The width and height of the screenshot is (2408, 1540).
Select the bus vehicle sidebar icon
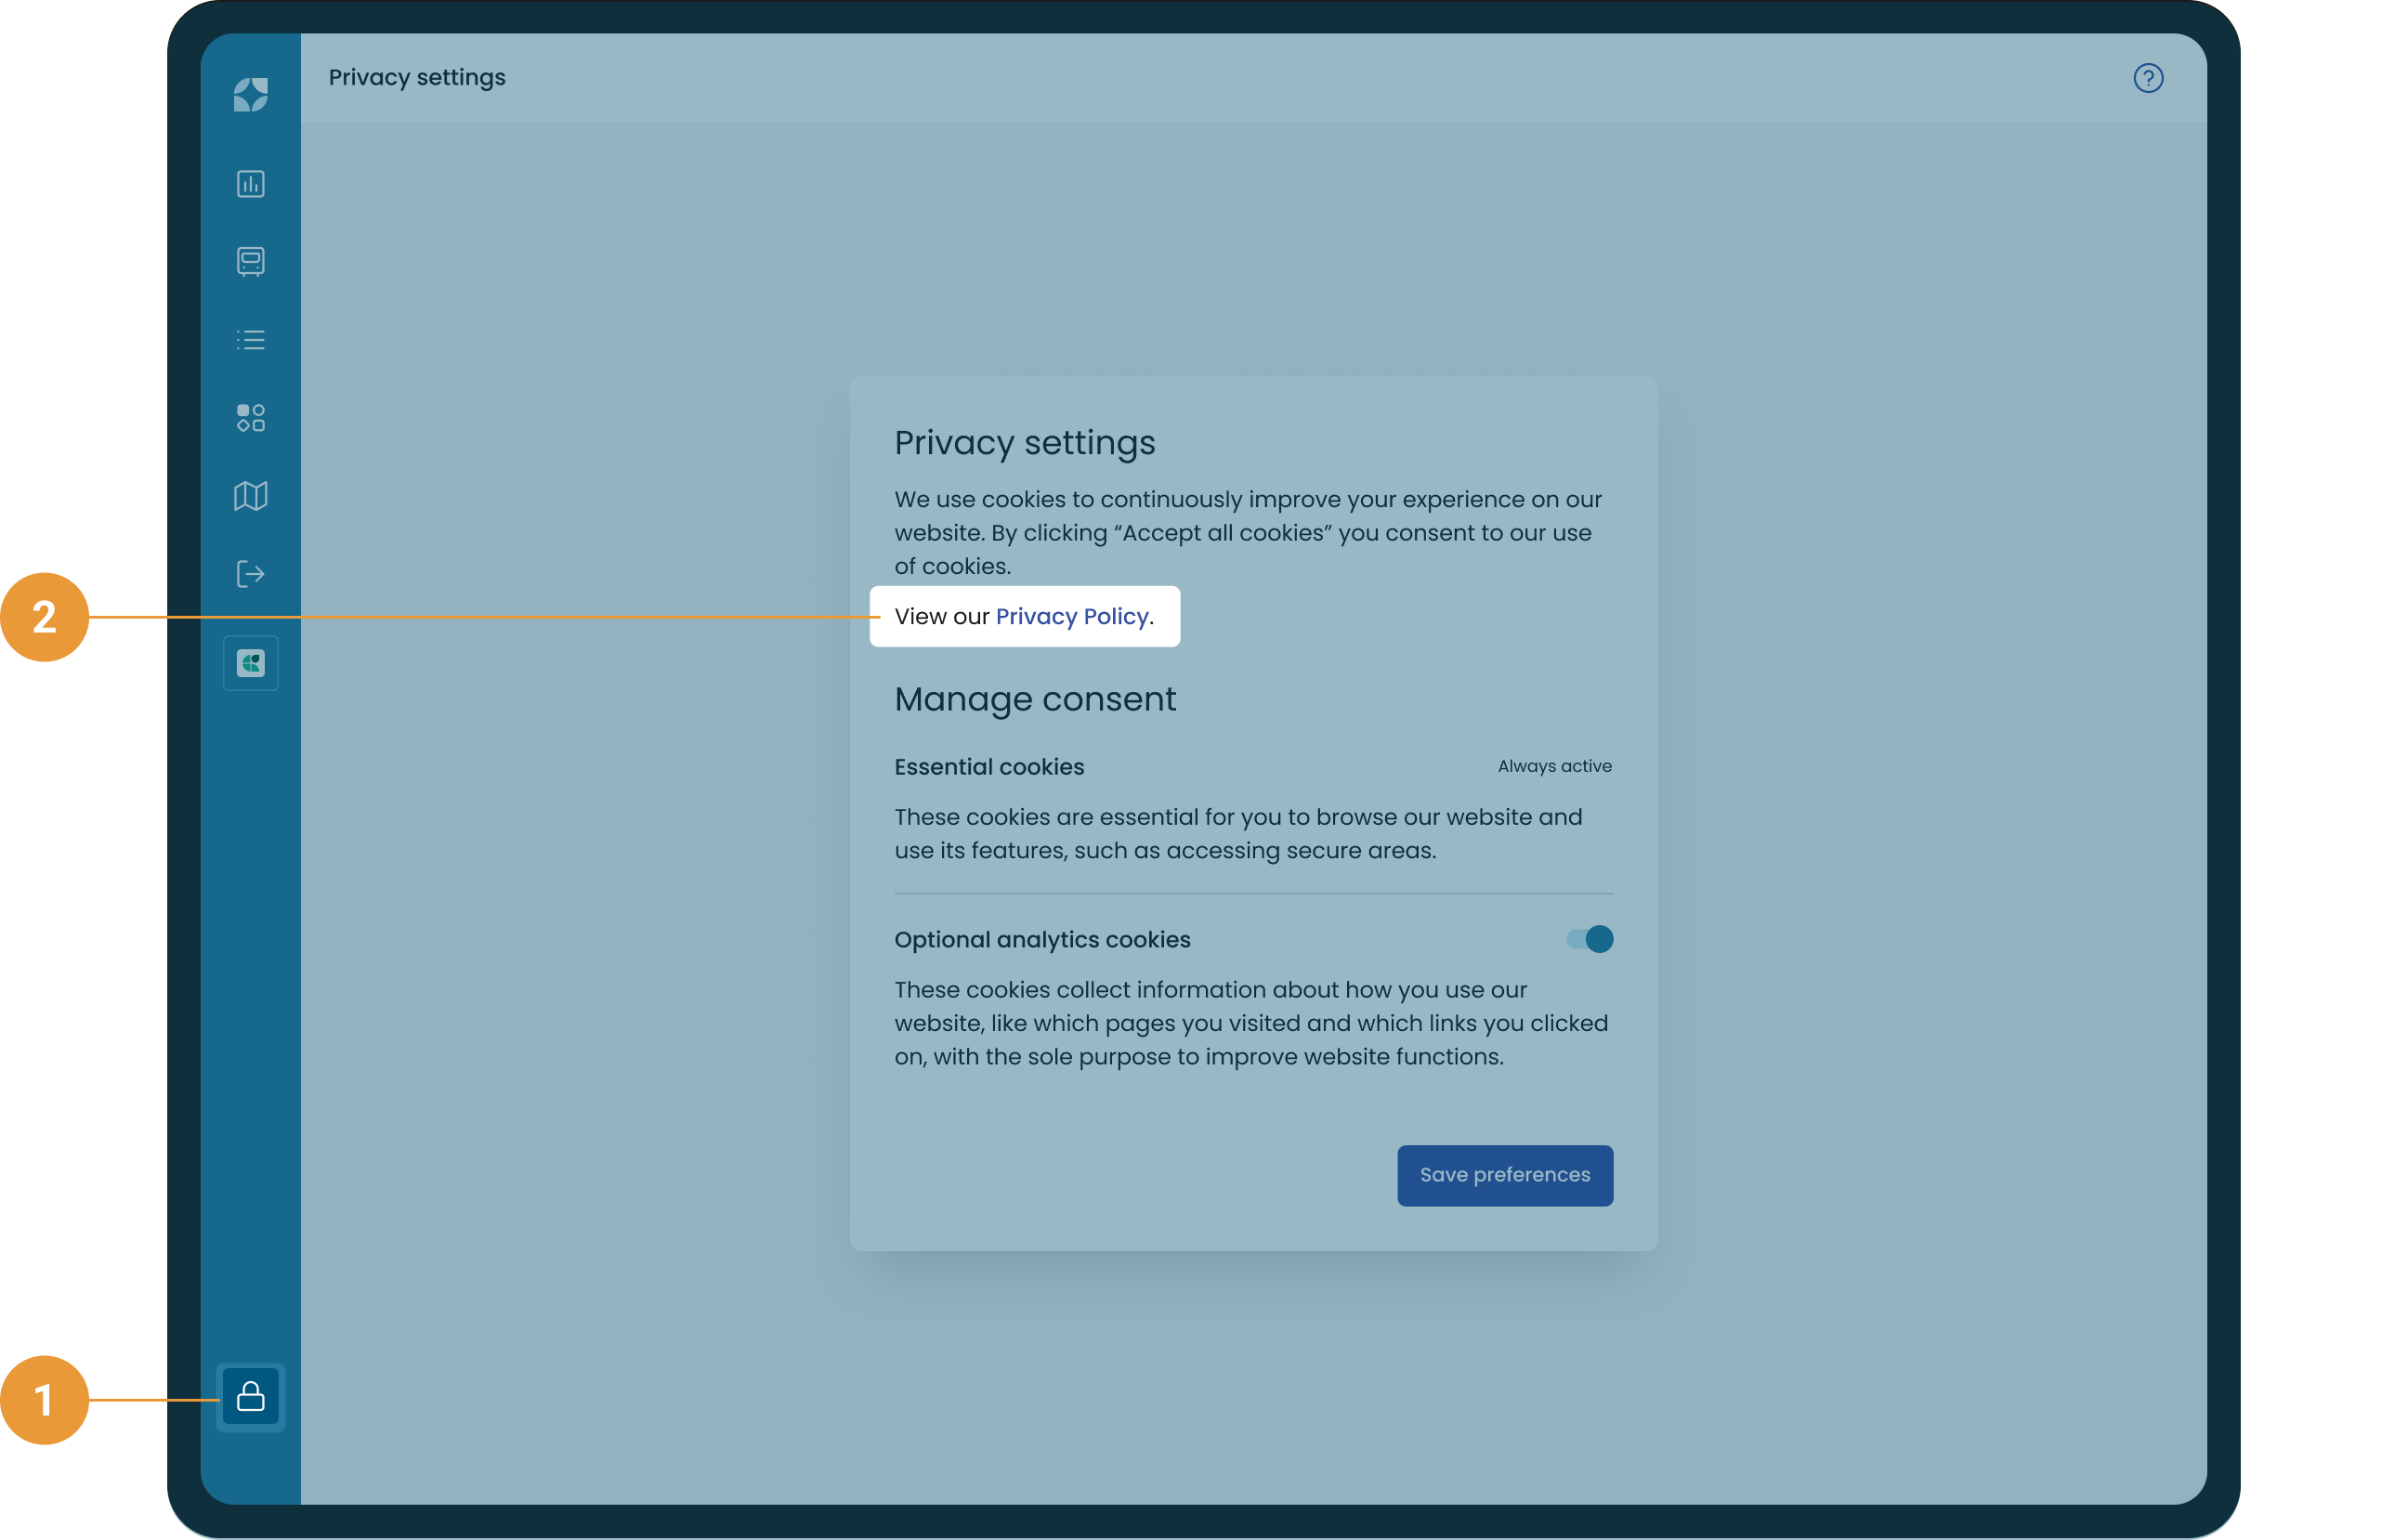pos(250,261)
